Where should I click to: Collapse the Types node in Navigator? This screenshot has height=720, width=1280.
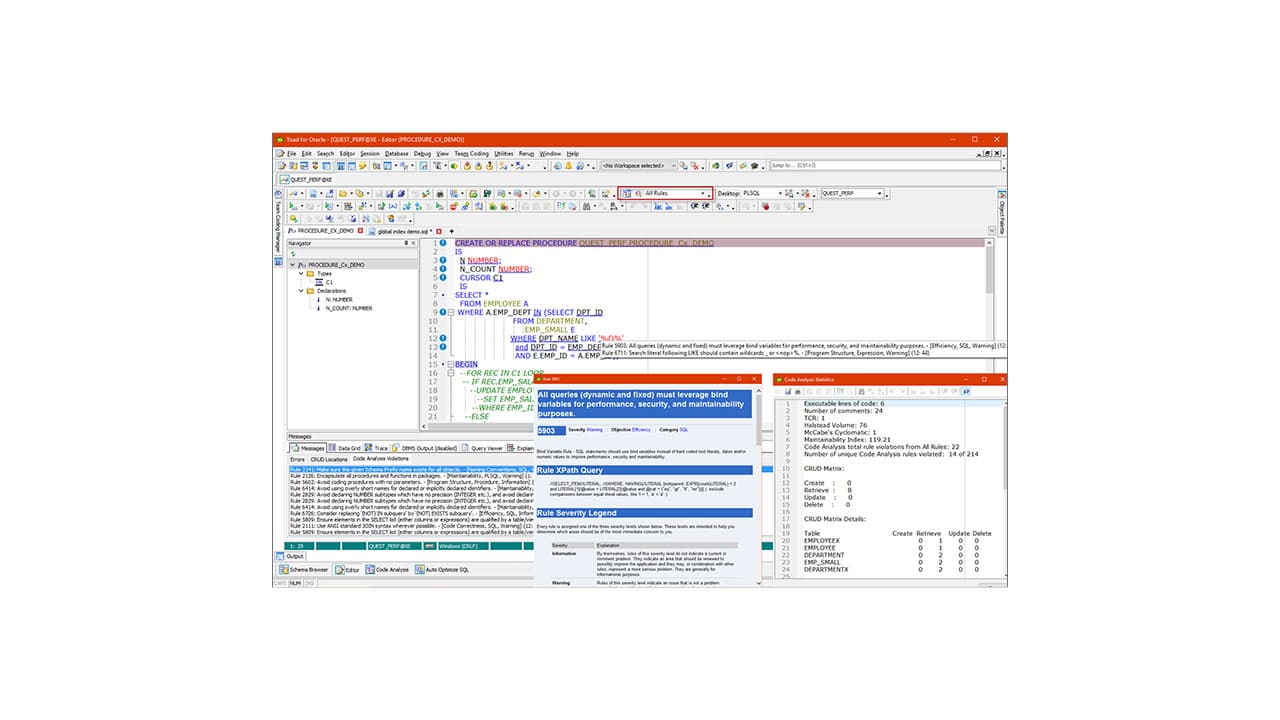301,274
